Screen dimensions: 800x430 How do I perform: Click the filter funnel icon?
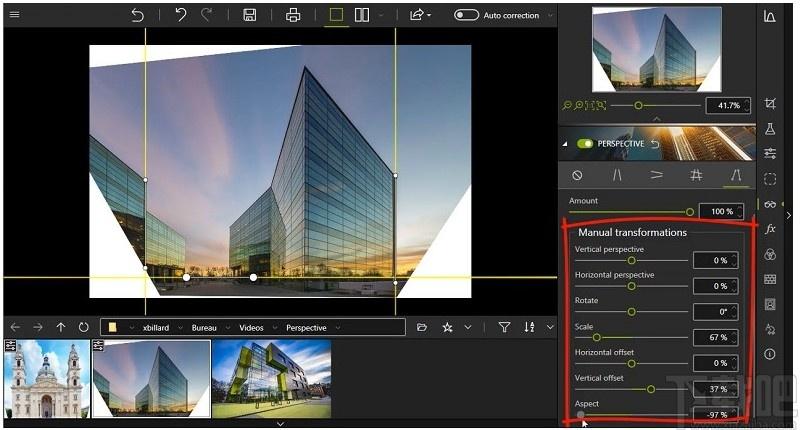pyautogui.click(x=504, y=327)
